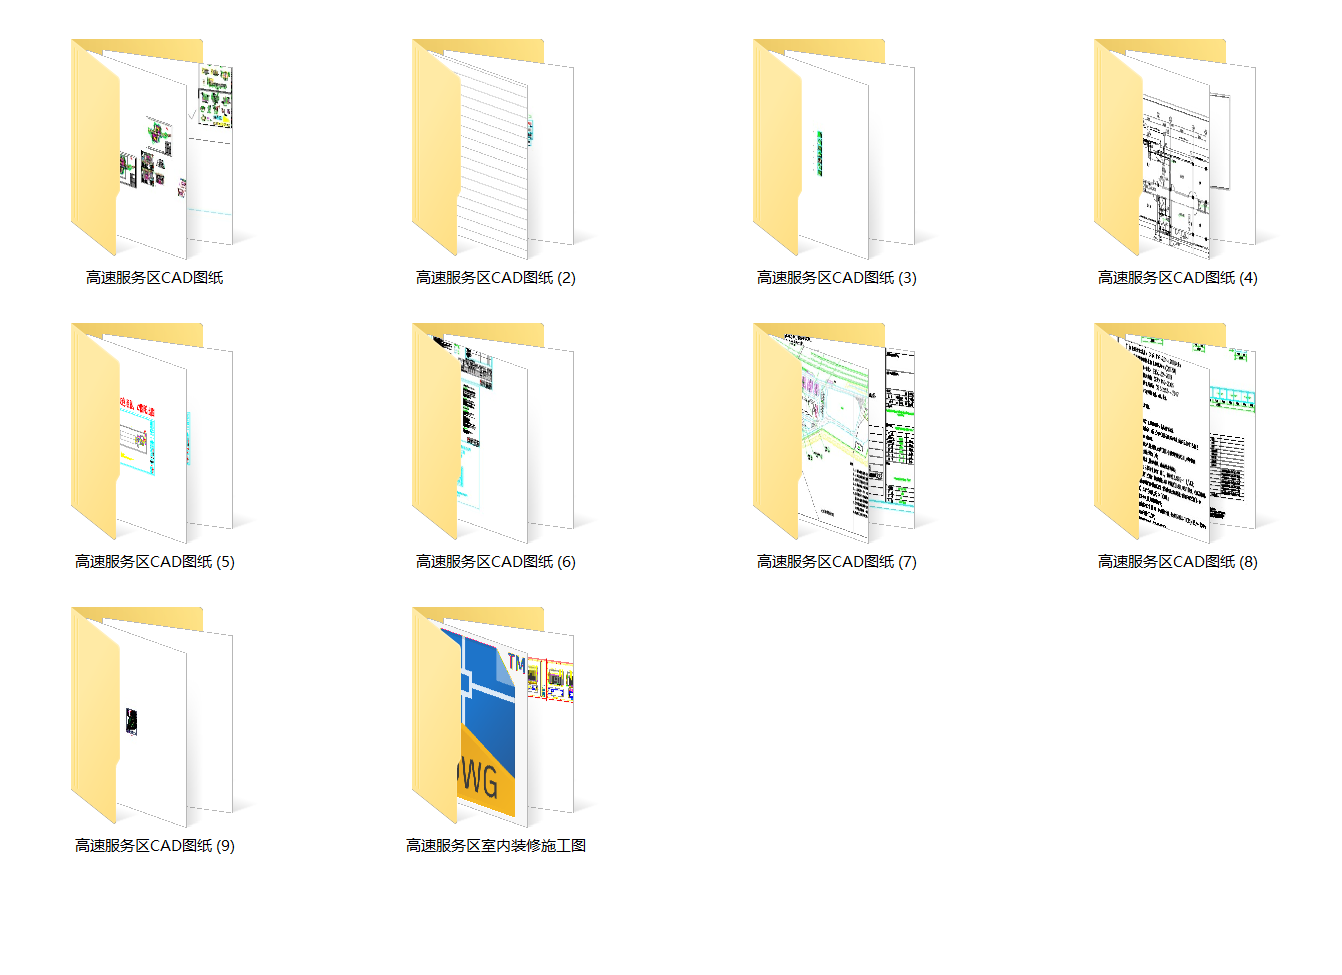
Task: Click the label 高速服务区CAD图纸 under first folder
Action: tap(154, 278)
